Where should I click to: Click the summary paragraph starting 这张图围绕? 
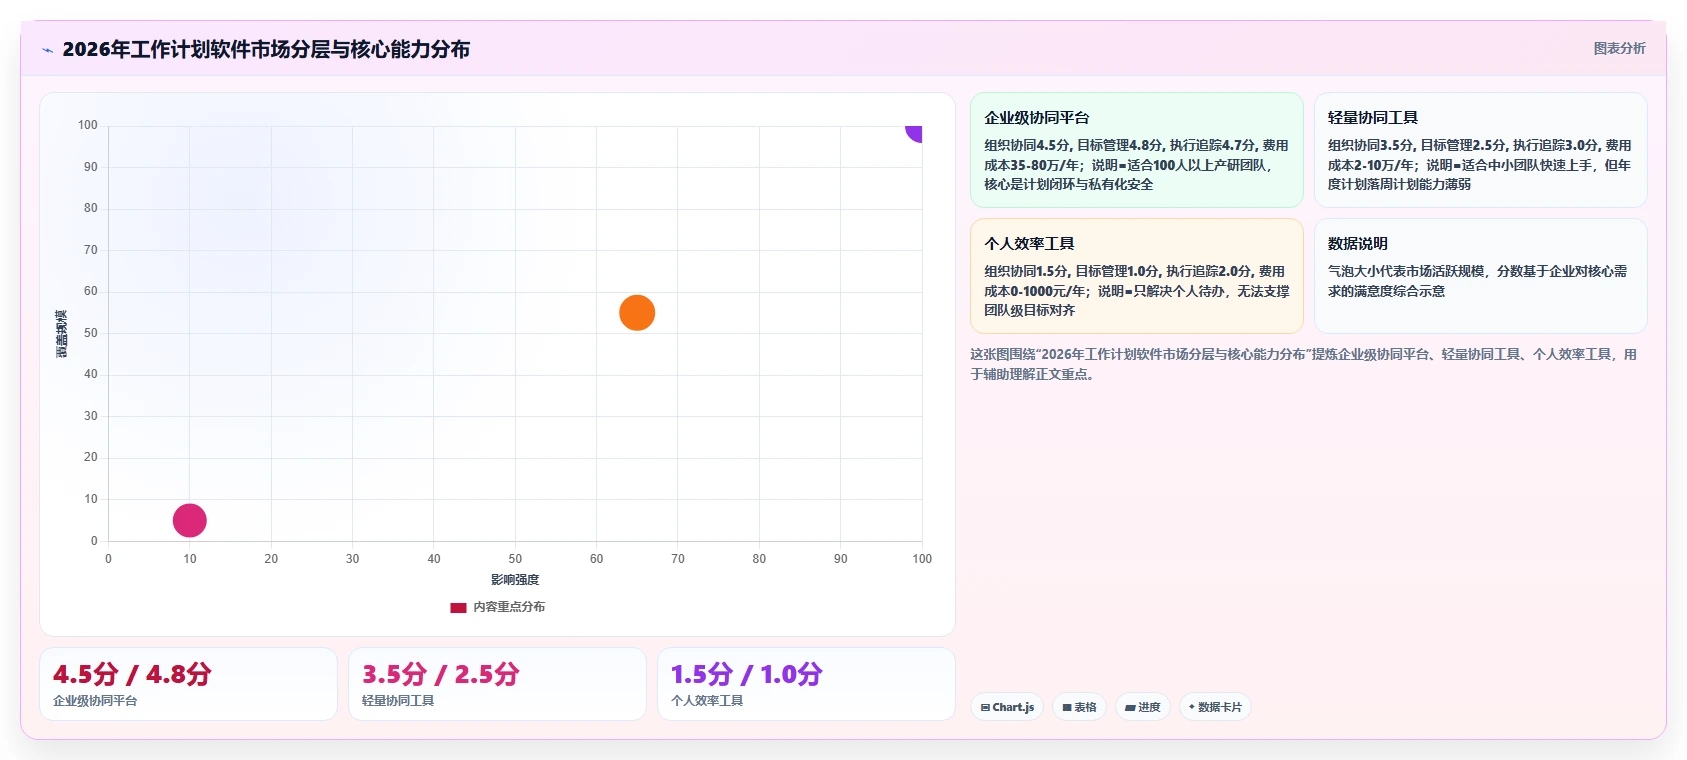pyautogui.click(x=1303, y=364)
